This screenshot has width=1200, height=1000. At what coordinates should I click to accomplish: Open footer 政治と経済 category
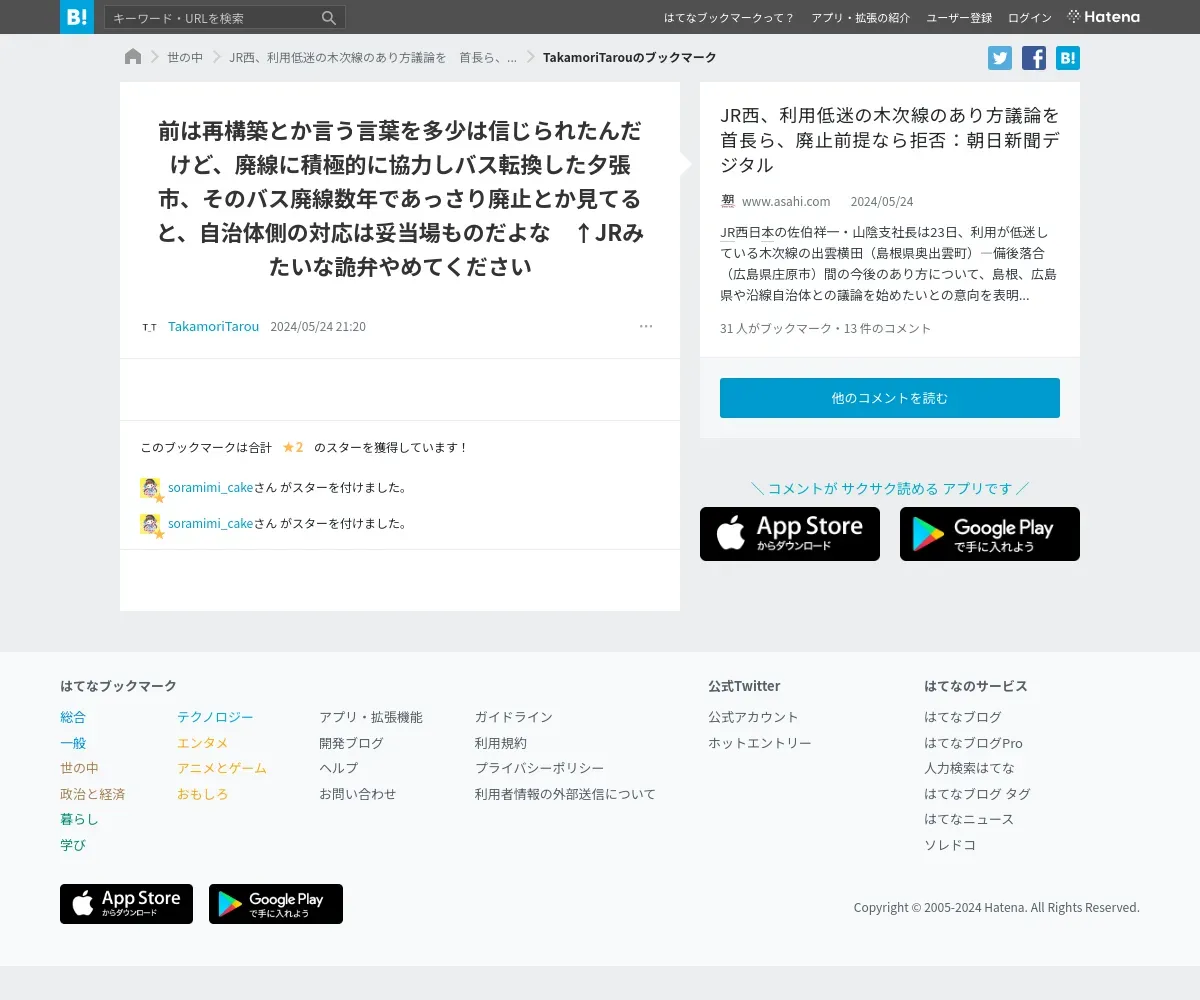click(92, 794)
